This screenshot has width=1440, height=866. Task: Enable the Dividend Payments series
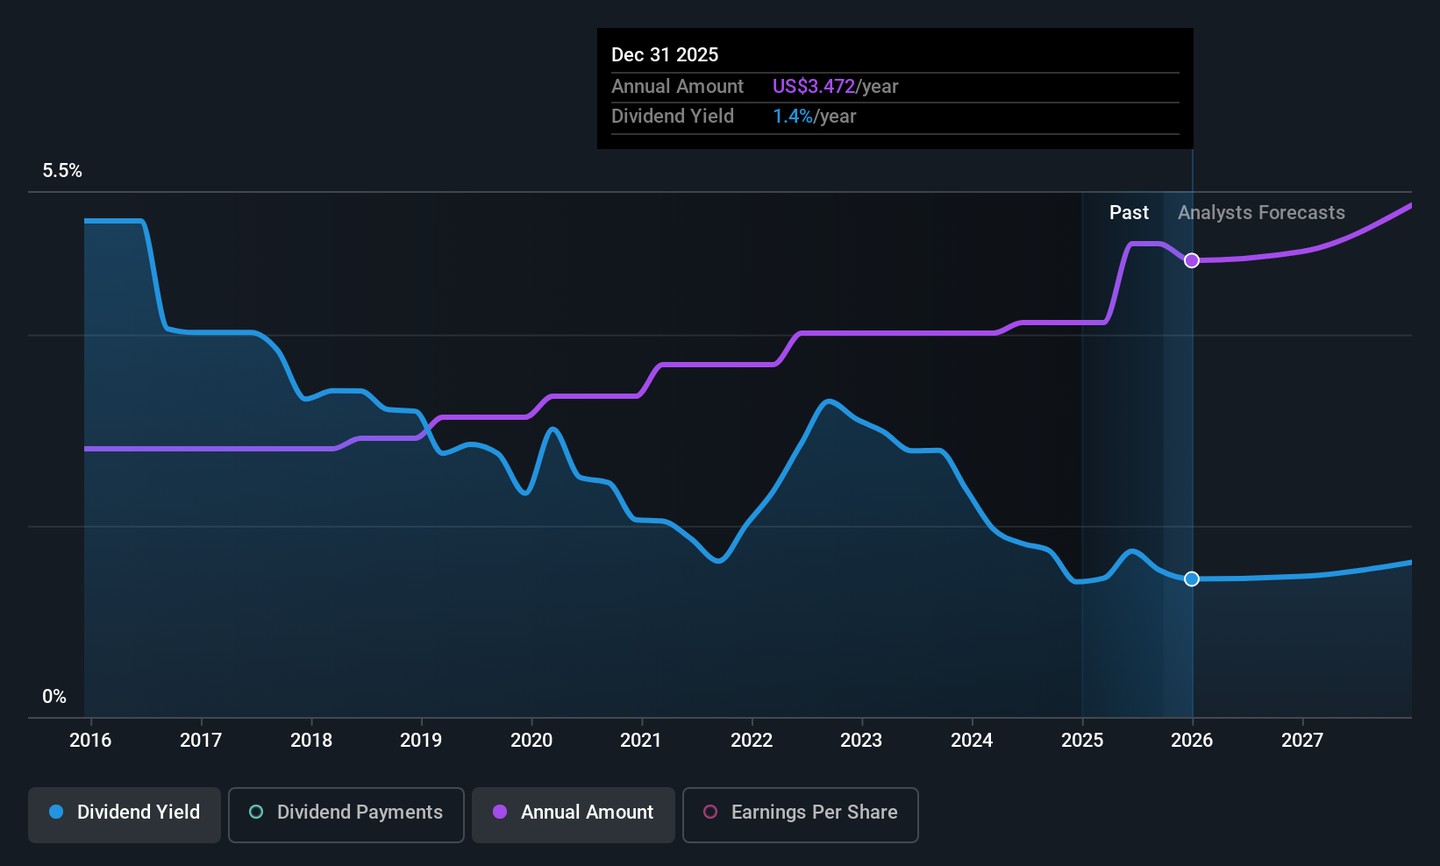(346, 813)
